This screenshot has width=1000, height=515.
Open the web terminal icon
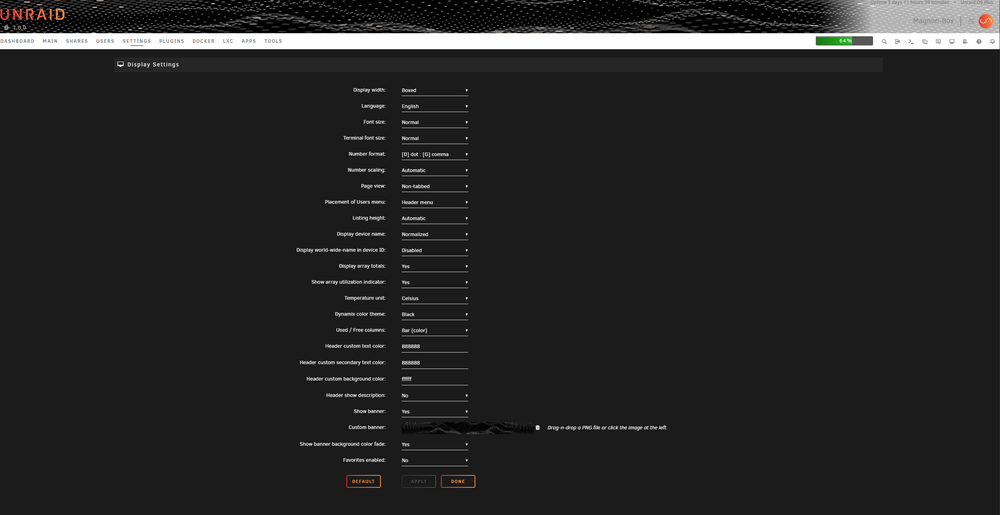[x=911, y=41]
